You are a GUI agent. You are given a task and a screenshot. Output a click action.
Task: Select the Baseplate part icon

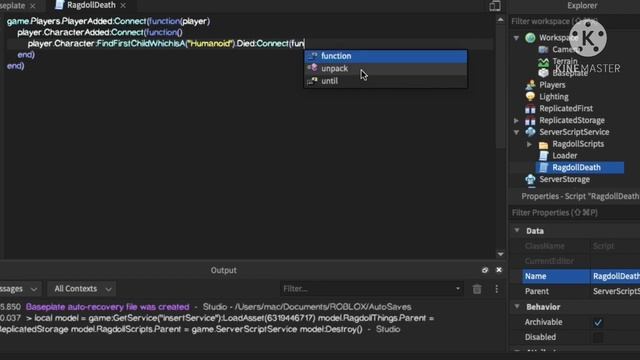[543, 73]
